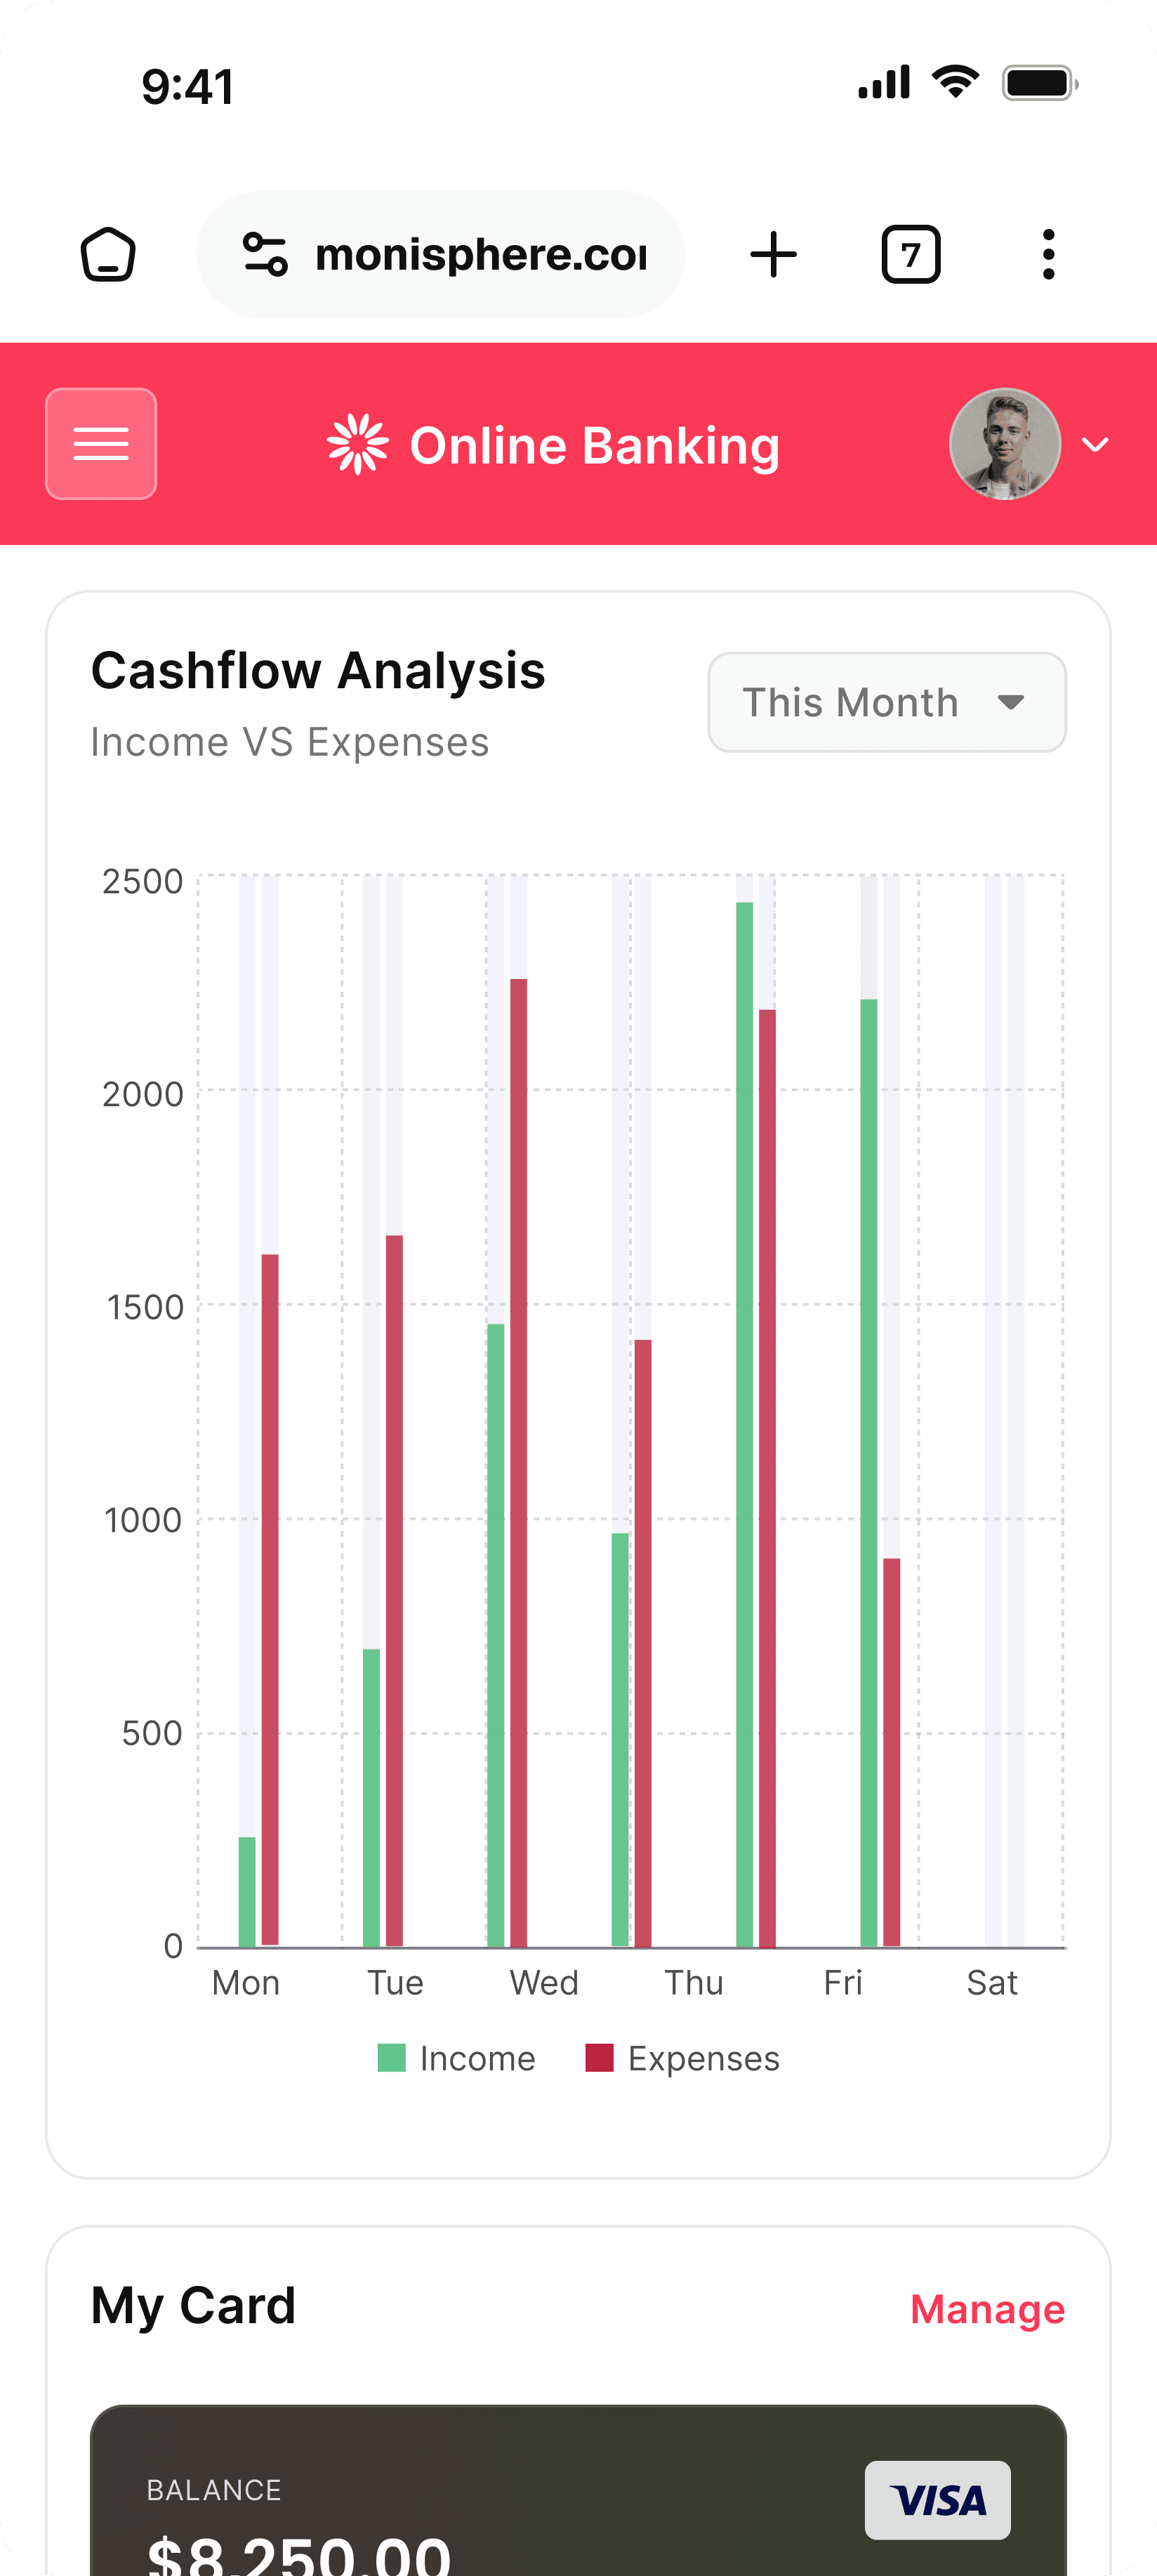Show the open tabs switcher
This screenshot has width=1157, height=2576.
coord(910,254)
